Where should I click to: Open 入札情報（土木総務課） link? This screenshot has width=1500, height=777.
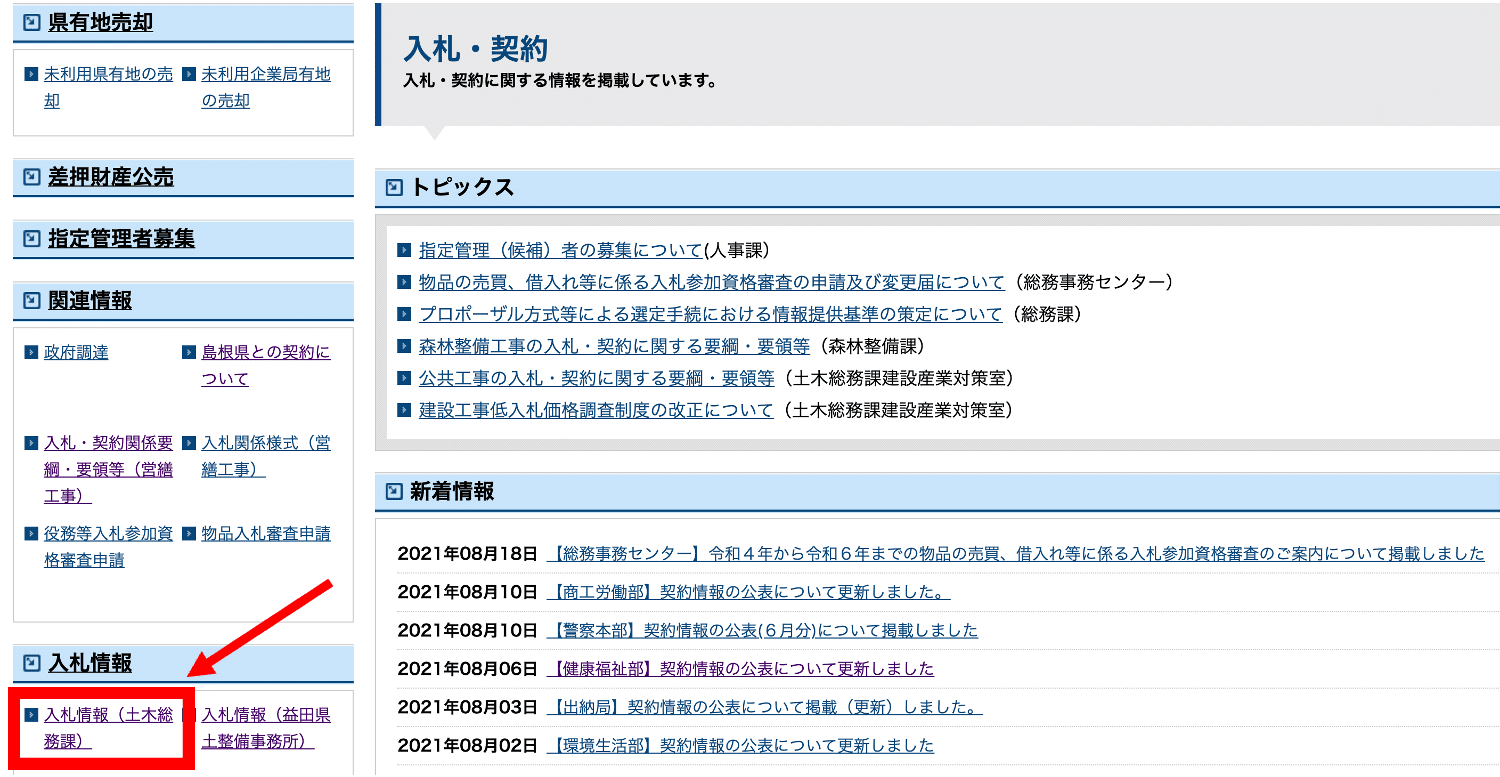108,728
